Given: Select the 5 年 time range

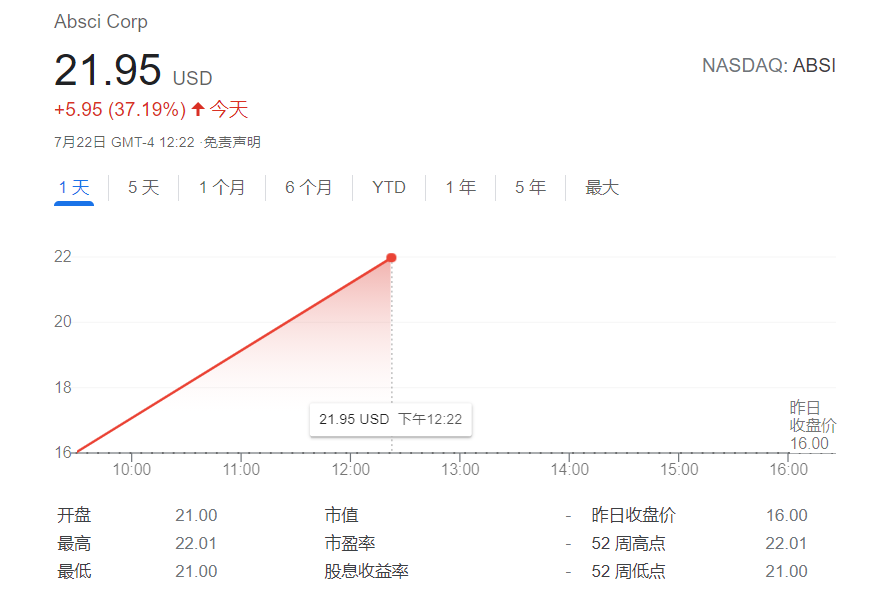Looking at the screenshot, I should [x=529, y=187].
